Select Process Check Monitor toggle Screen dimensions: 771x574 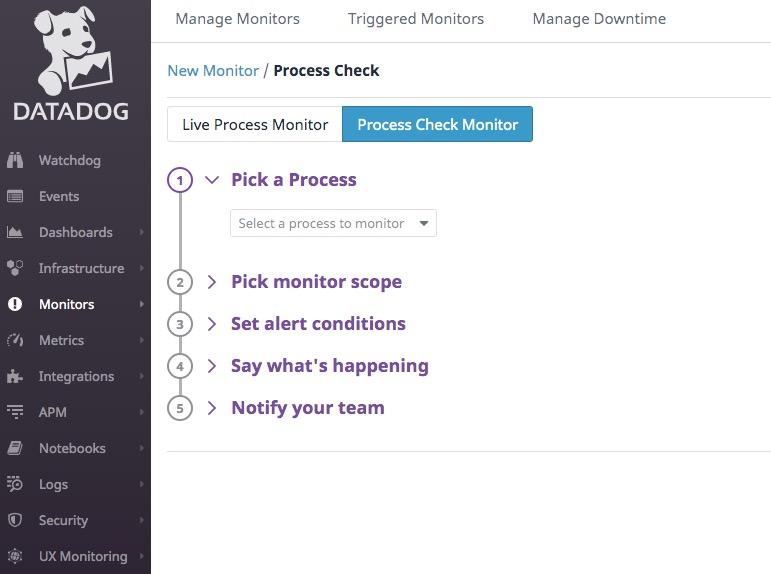pyautogui.click(x=437, y=125)
